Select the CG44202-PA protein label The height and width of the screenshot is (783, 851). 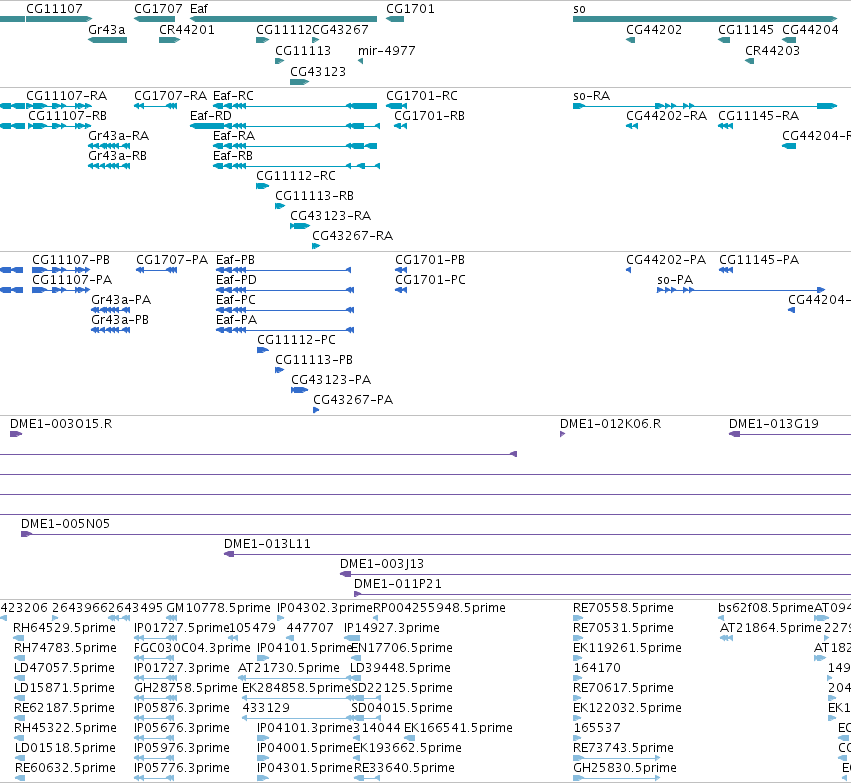coord(666,260)
